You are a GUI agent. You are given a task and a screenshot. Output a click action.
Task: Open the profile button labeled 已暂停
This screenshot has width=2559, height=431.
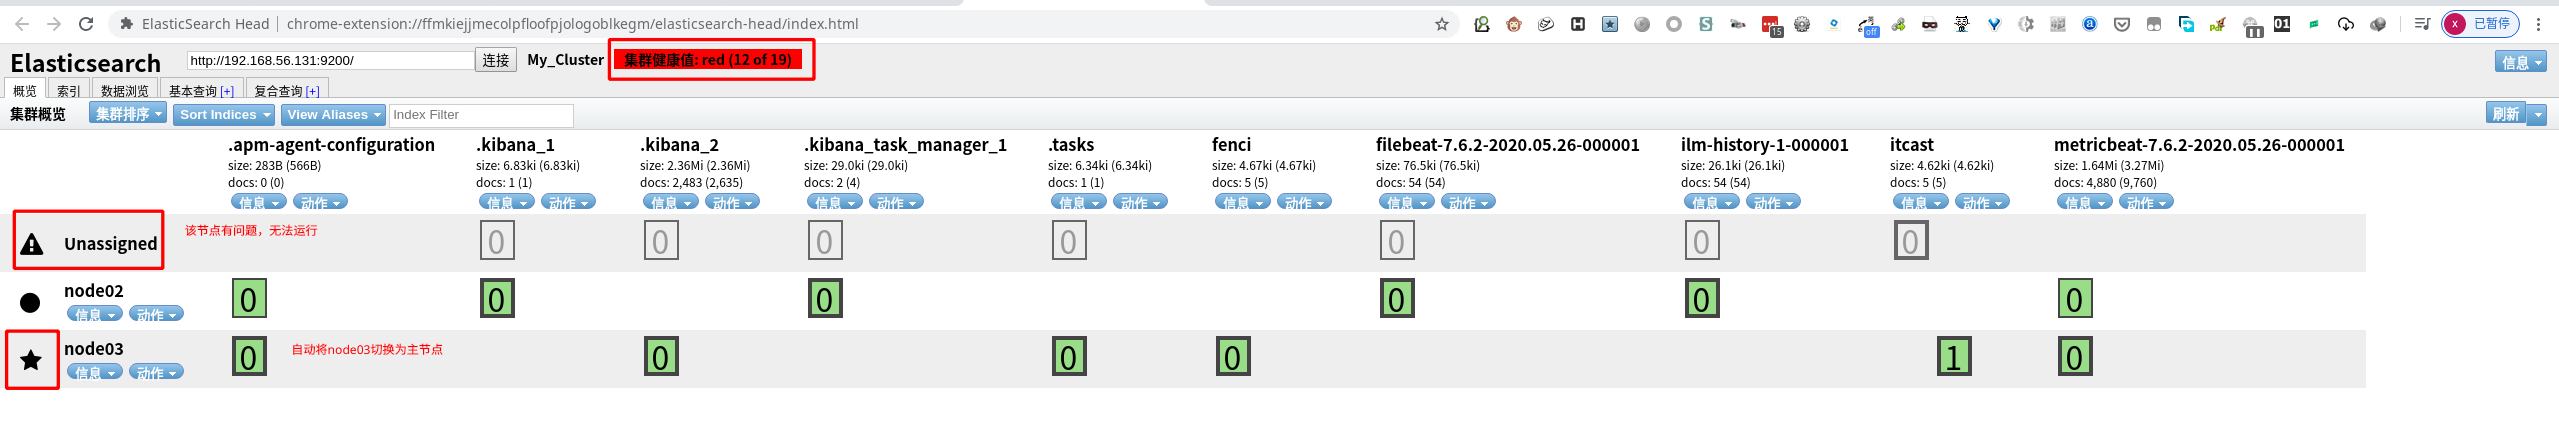click(2481, 24)
